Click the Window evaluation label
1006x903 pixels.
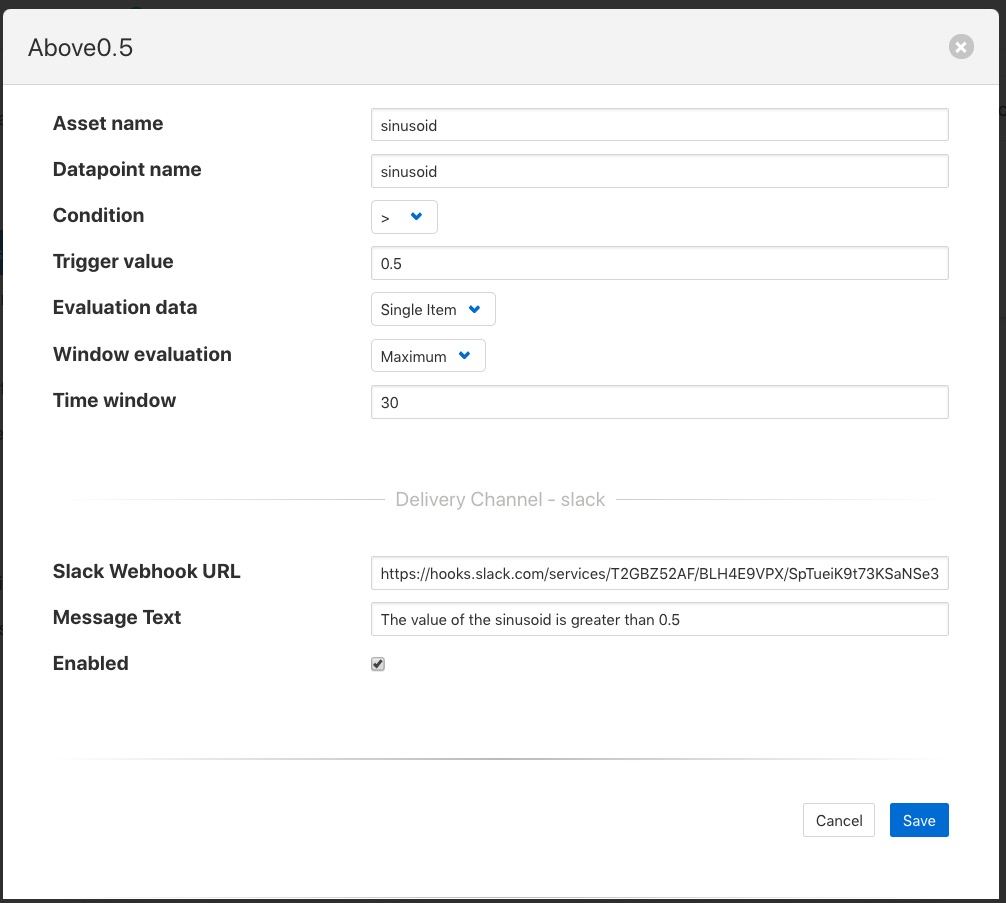(142, 354)
